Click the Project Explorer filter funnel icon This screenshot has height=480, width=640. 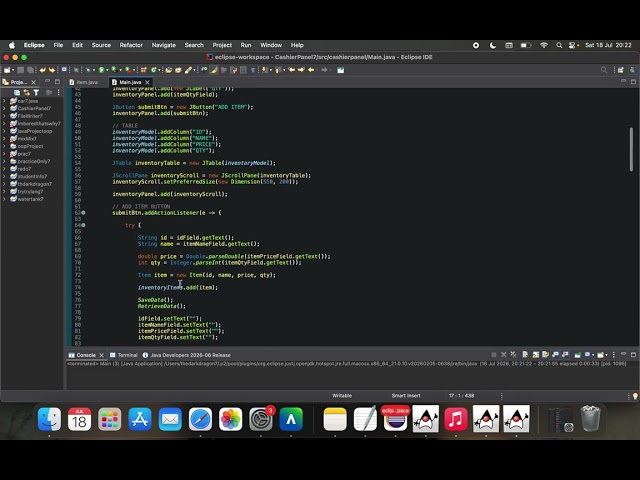click(x=36, y=93)
